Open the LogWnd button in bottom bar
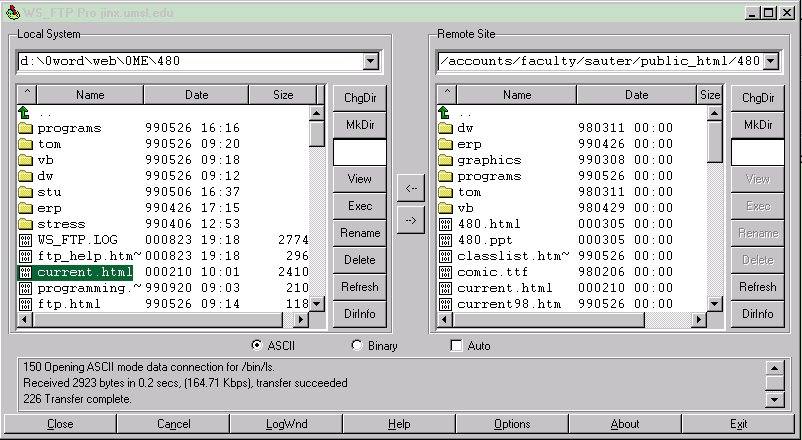 pos(287,424)
